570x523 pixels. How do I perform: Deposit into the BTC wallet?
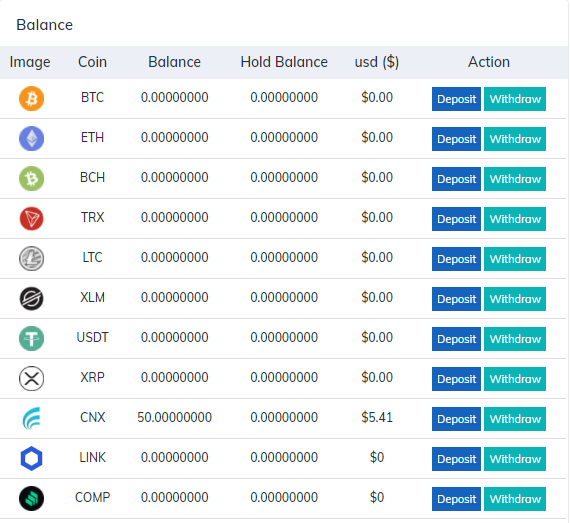point(456,99)
